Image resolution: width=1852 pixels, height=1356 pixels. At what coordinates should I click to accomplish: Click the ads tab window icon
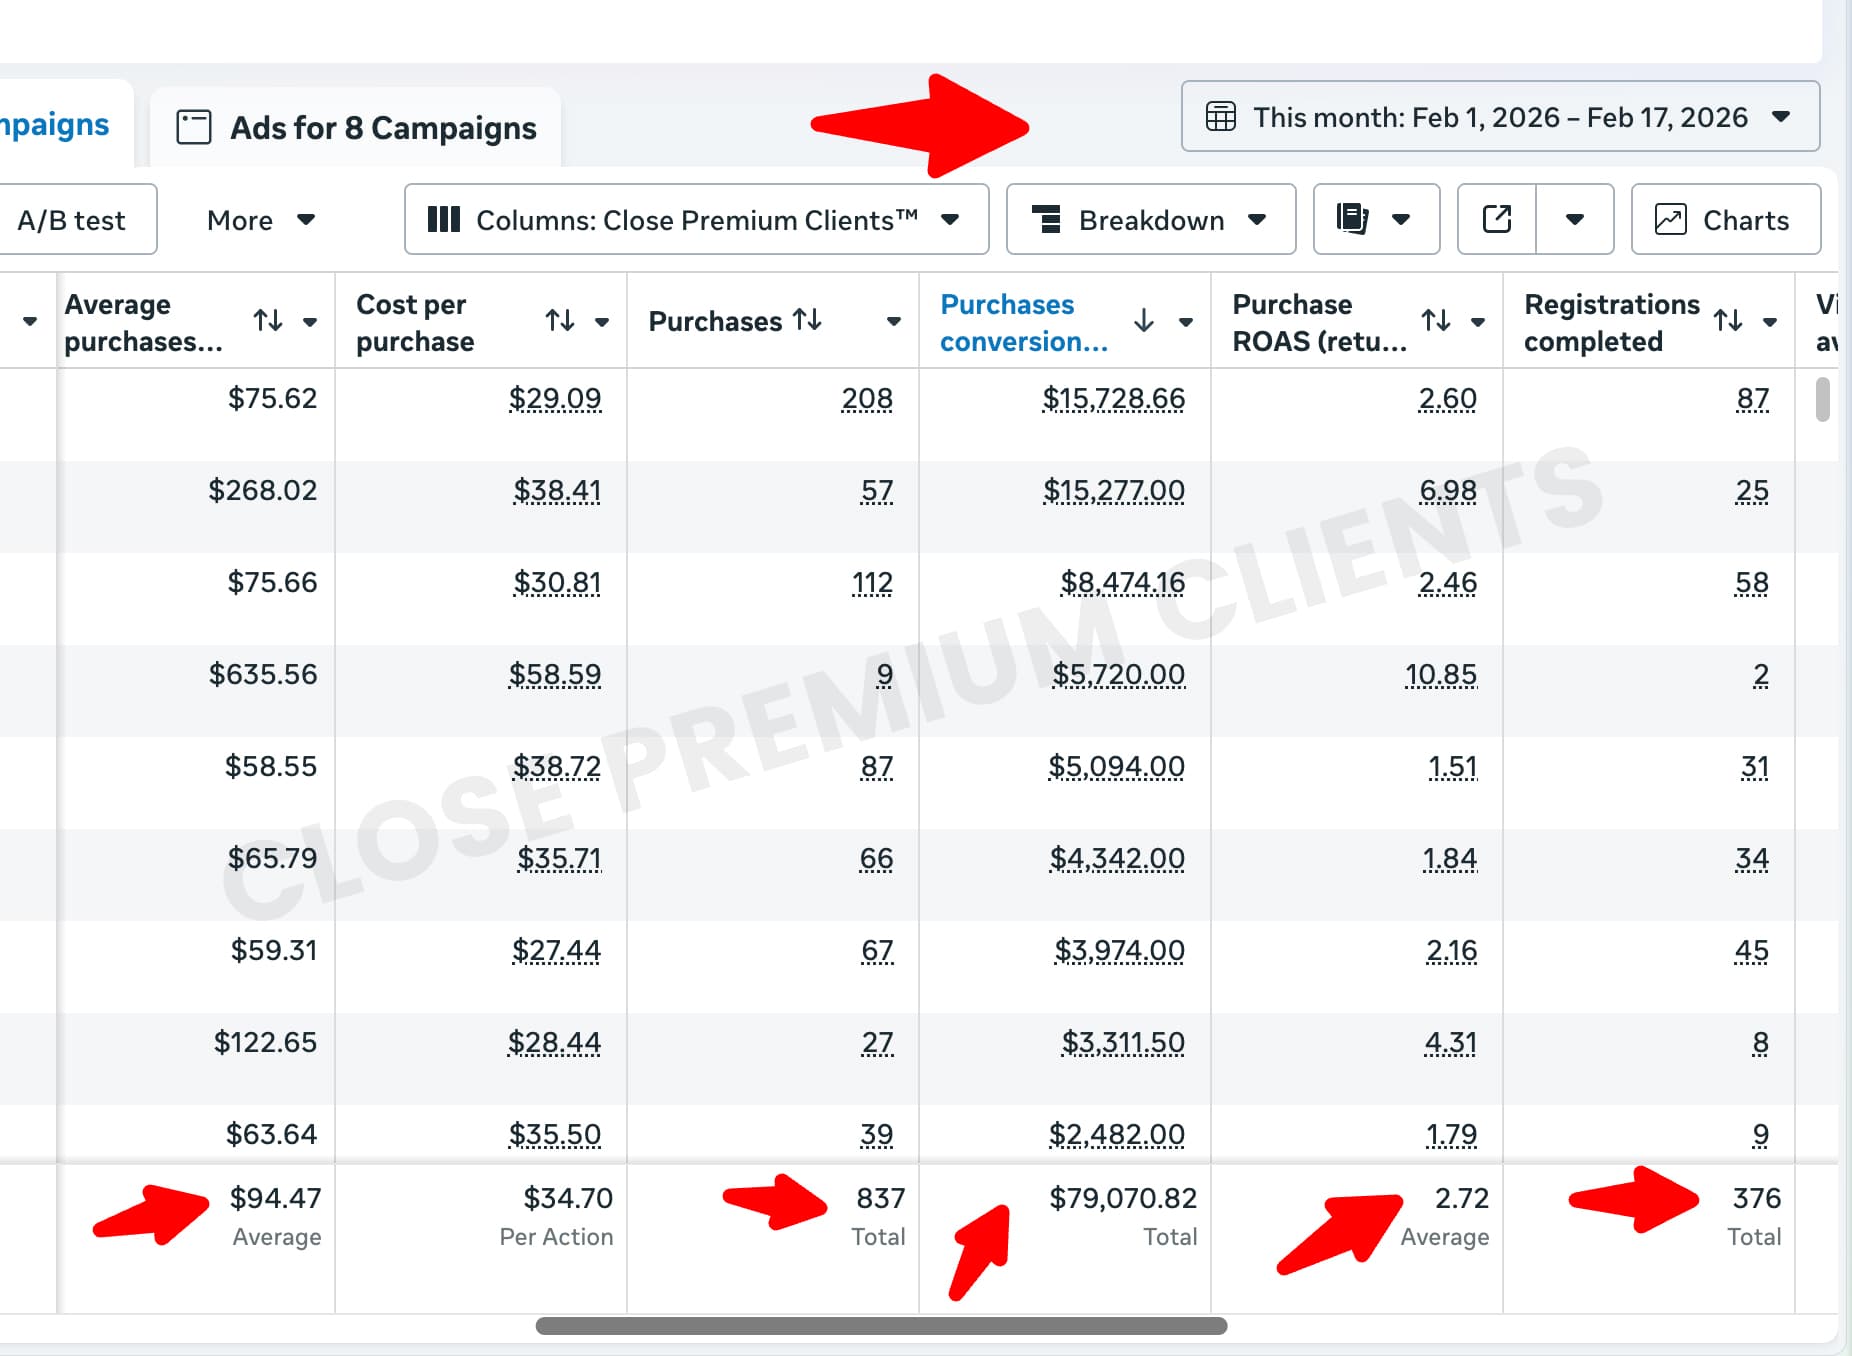194,128
